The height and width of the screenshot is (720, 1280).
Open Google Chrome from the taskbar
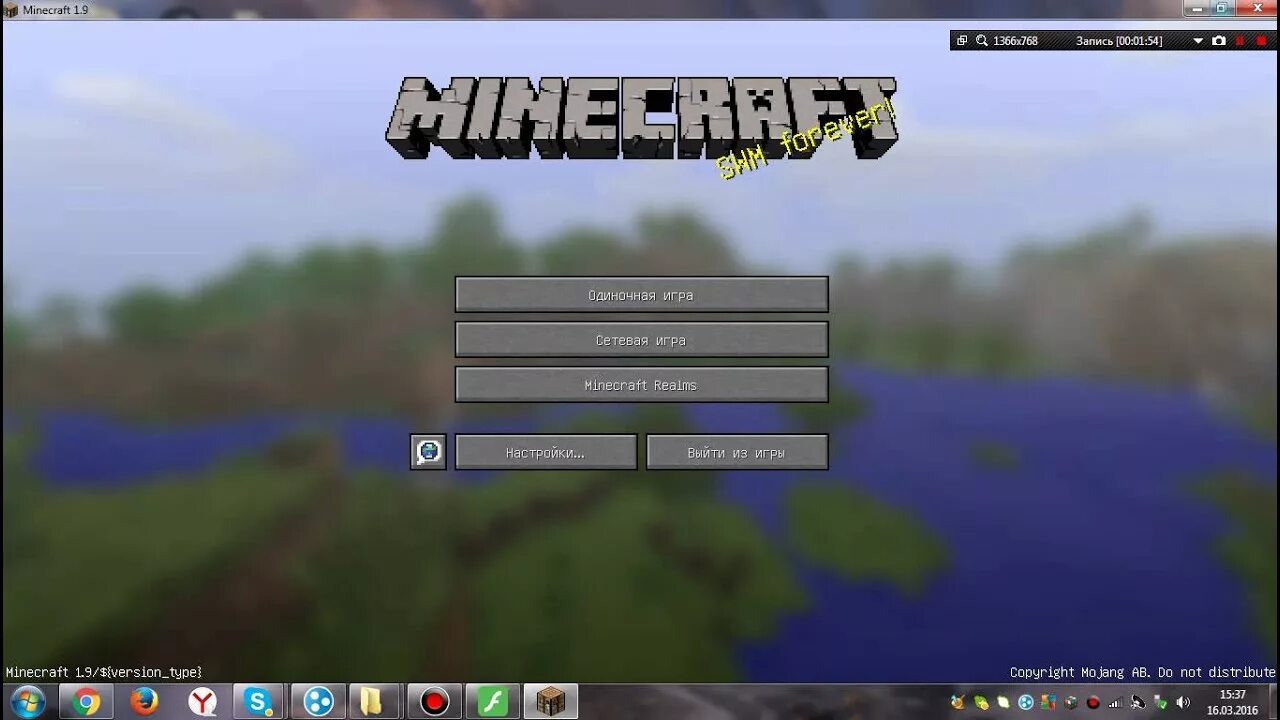tap(86, 702)
